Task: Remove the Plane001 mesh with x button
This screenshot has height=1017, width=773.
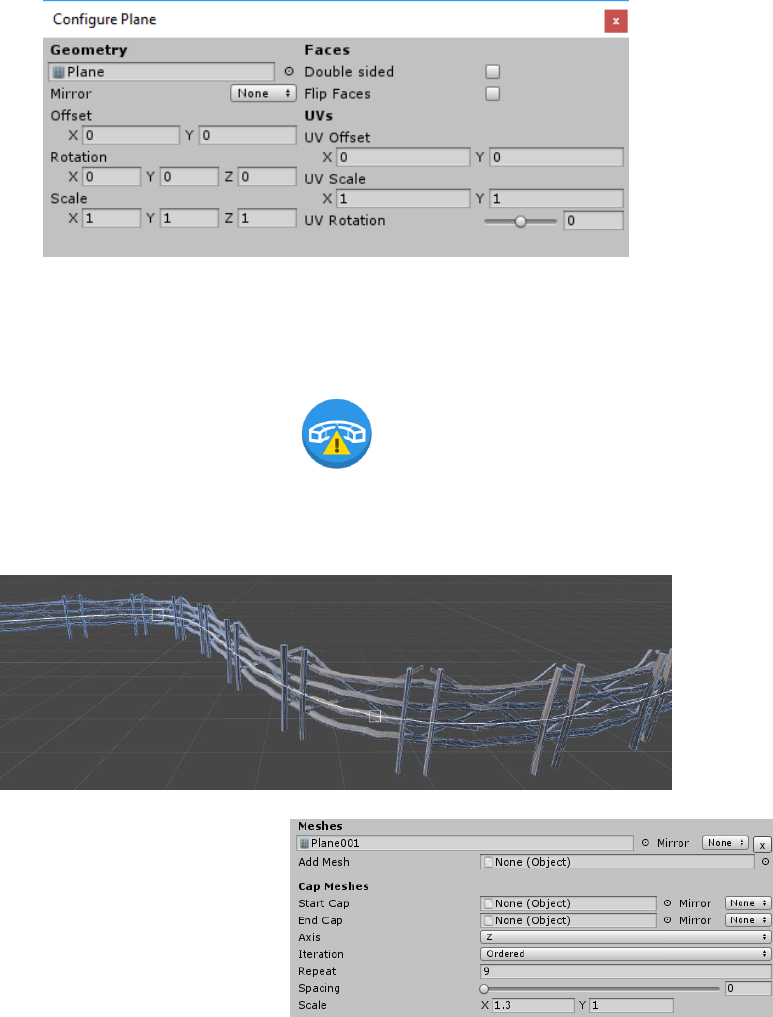Action: tap(762, 844)
